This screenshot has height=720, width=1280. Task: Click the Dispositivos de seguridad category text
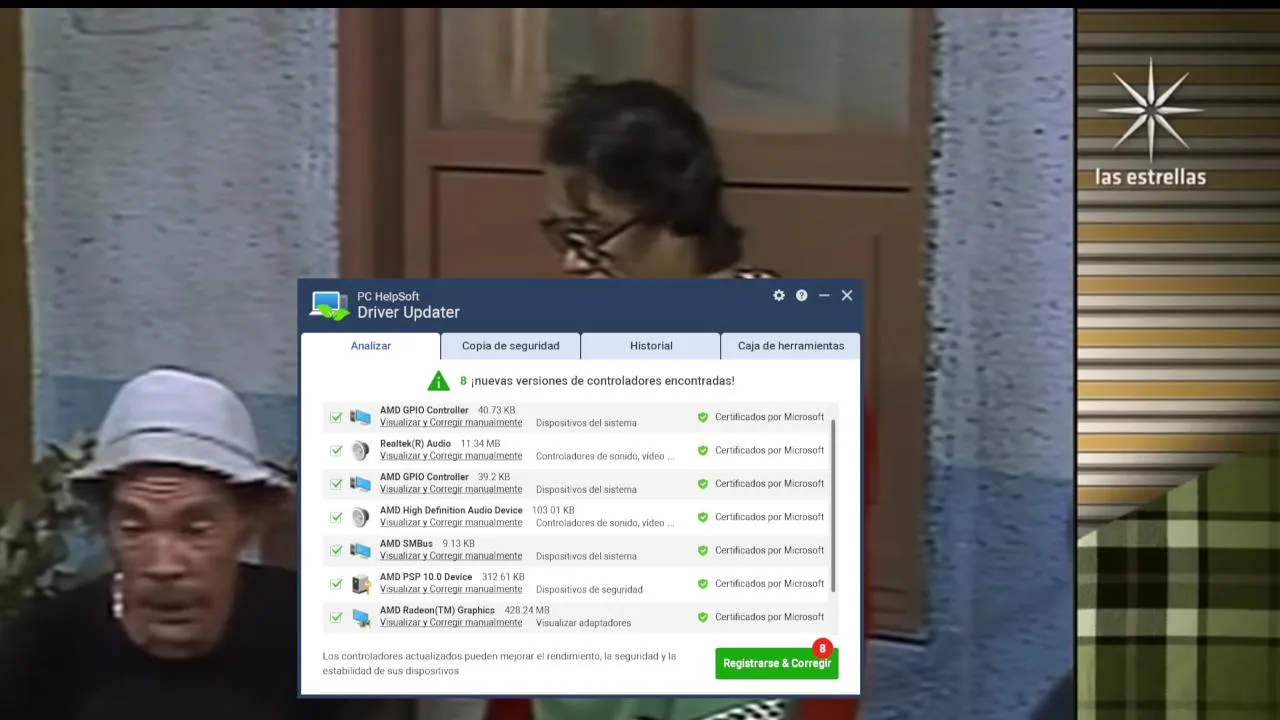click(x=589, y=589)
